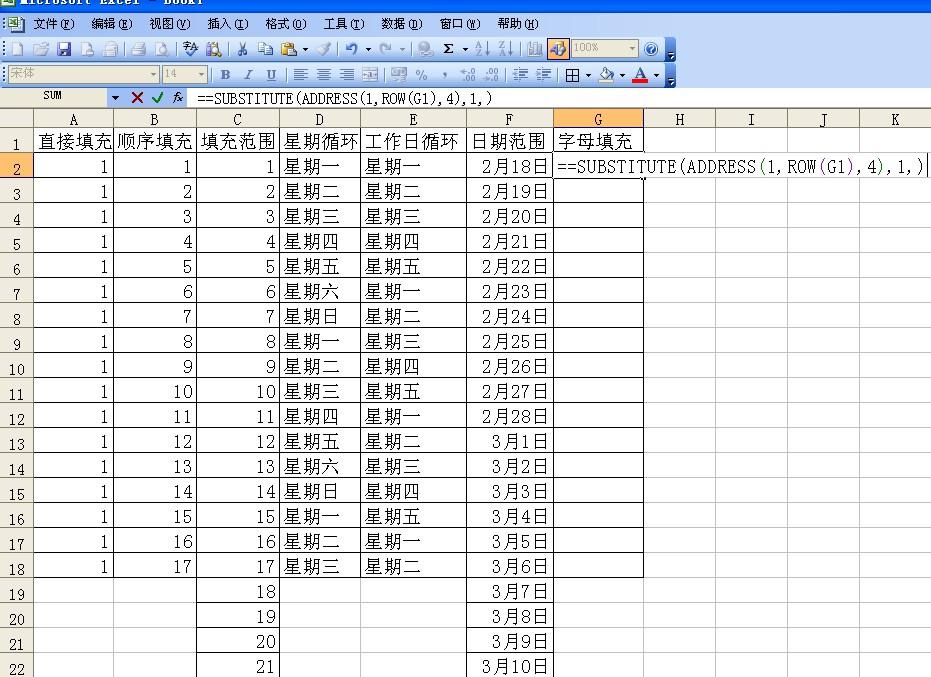The width and height of the screenshot is (931, 677).
Task: Click the Copy icon
Action: pos(265,49)
